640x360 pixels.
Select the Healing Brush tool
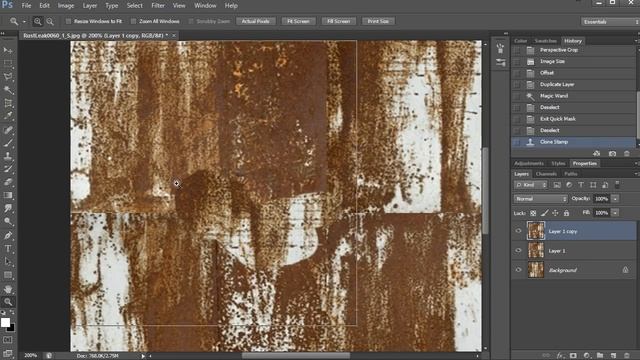click(8, 130)
